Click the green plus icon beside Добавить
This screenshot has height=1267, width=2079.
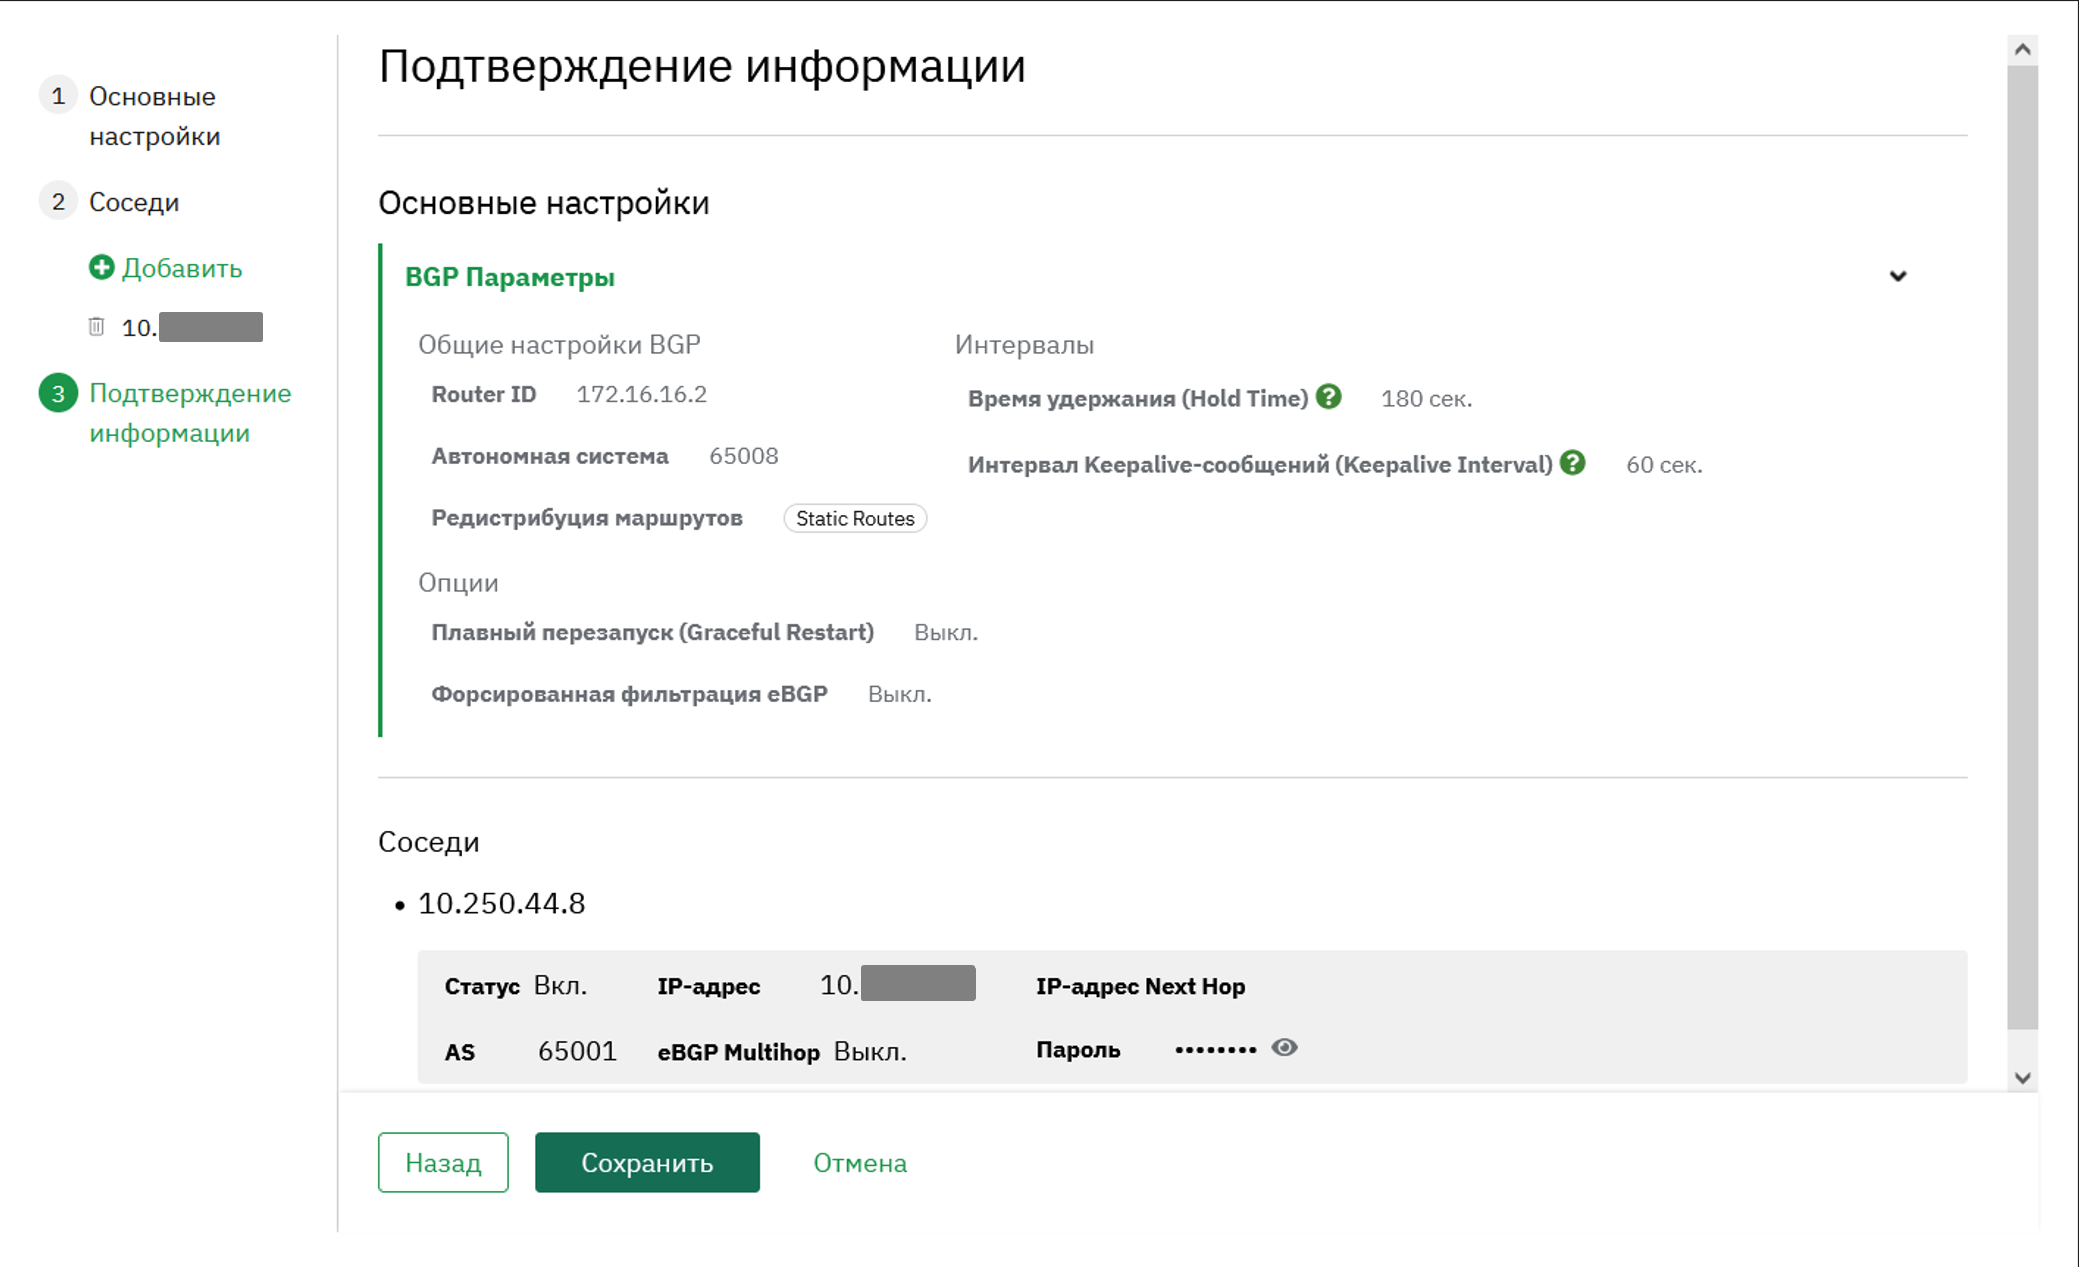[101, 267]
